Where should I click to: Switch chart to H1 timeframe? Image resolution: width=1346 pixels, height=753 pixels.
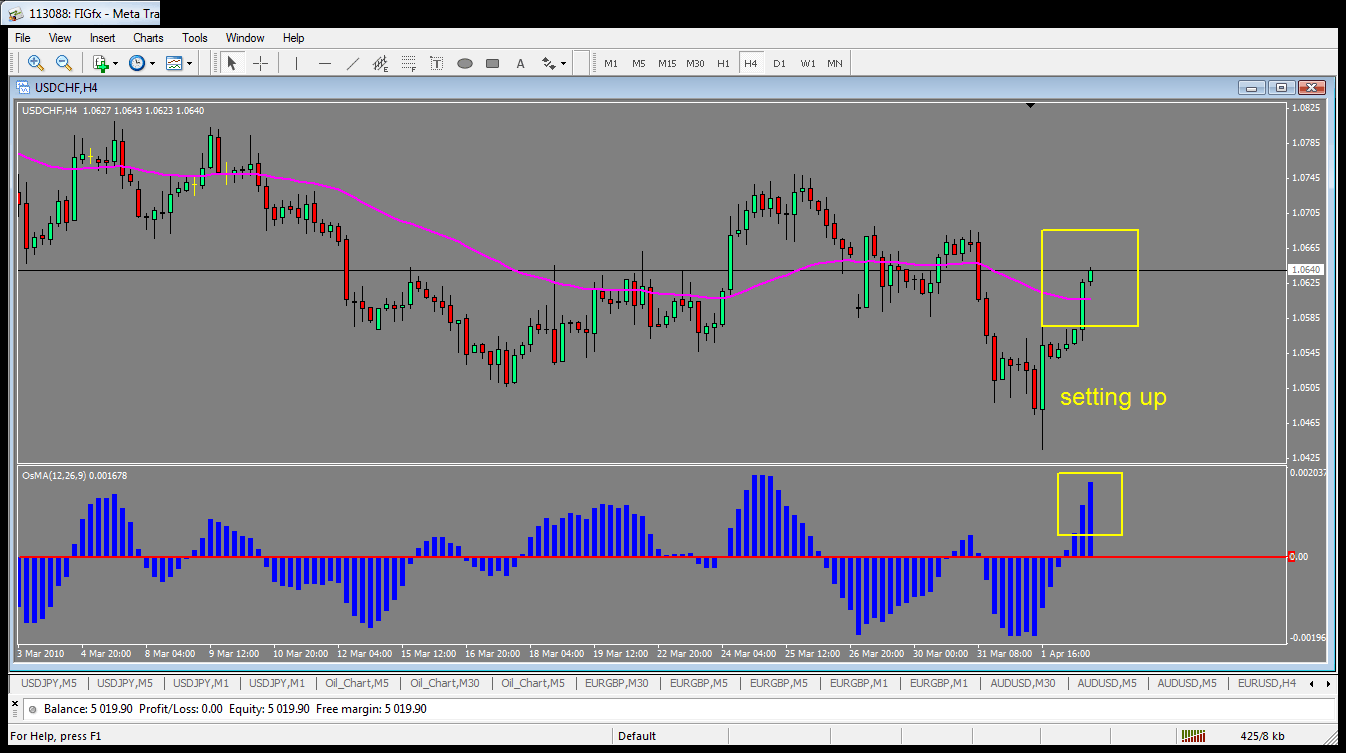(723, 63)
